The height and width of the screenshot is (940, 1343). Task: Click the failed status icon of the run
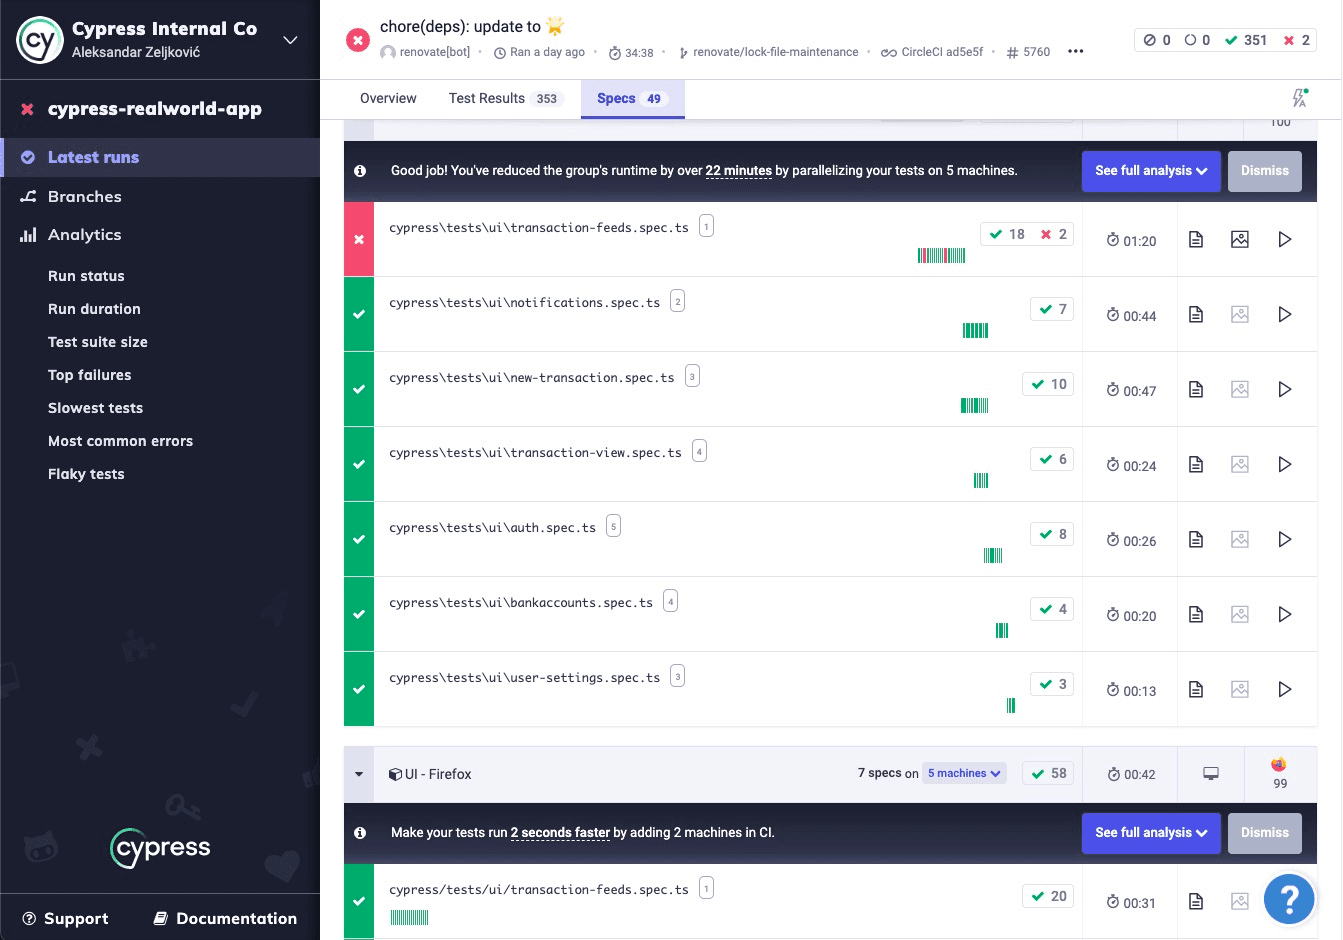click(358, 40)
